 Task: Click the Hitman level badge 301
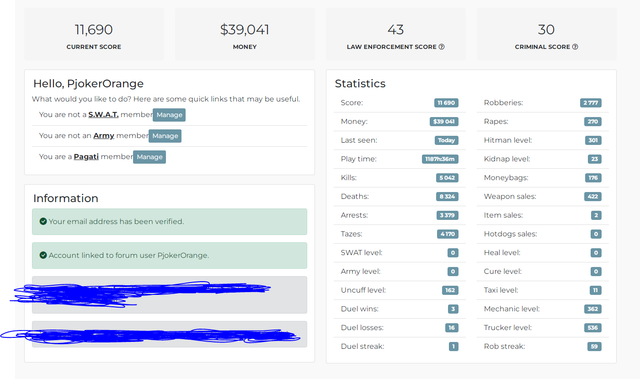click(593, 140)
